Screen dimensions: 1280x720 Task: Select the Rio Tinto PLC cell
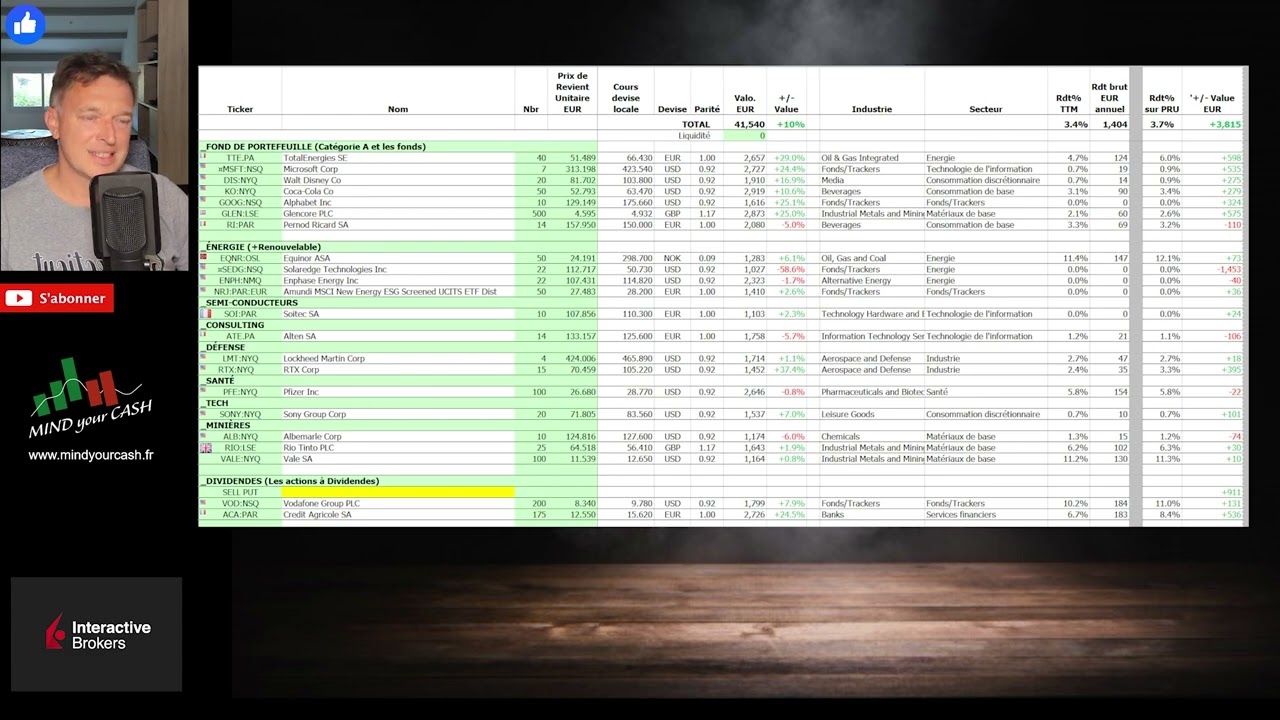[x=398, y=448]
